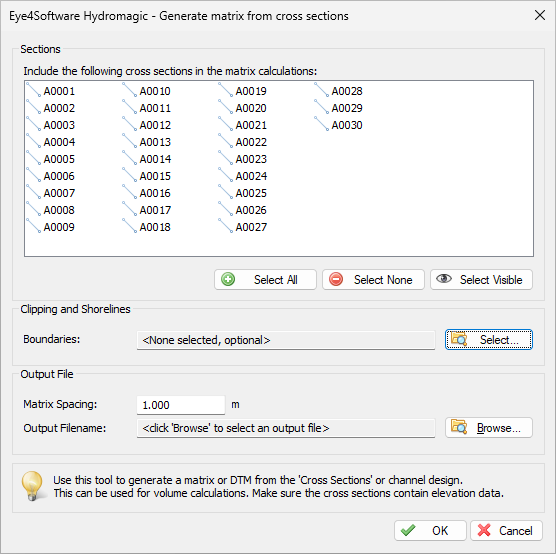This screenshot has width=556, height=554.
Task: Click the lightbulb tip icon
Action: click(32, 486)
